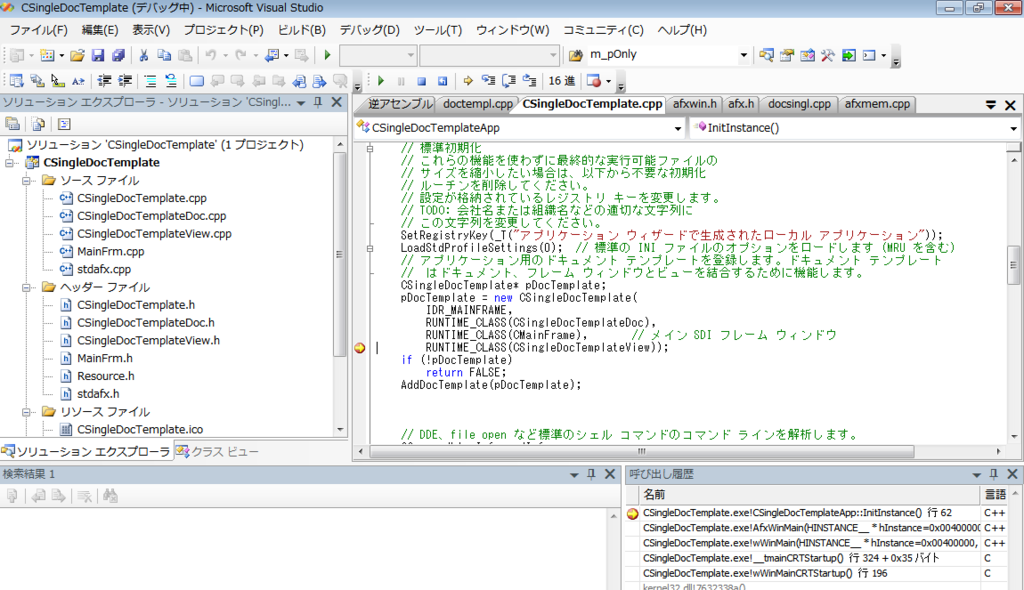Open Solution Explorer toolbar icon with magnifier
The width and height of the screenshot is (1024, 590).
(767, 56)
